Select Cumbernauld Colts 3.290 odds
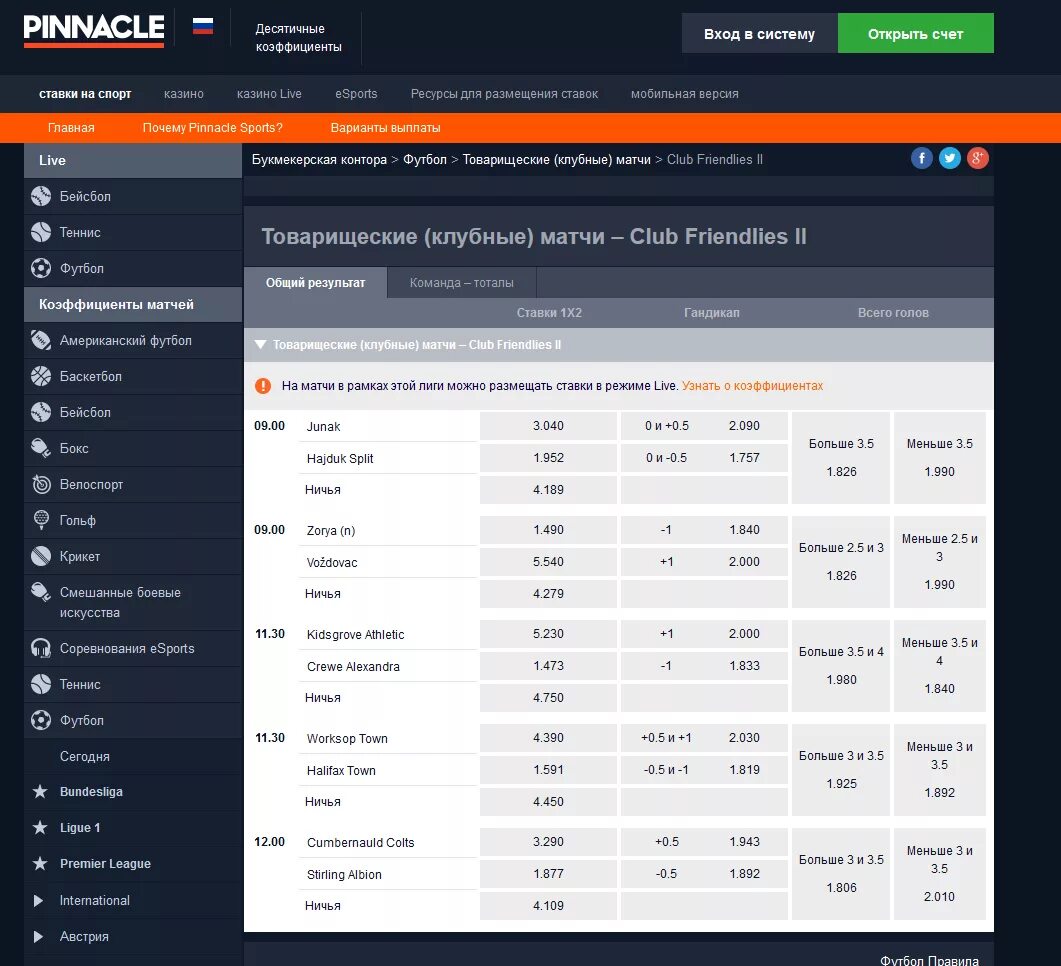This screenshot has width=1061, height=966. click(548, 842)
